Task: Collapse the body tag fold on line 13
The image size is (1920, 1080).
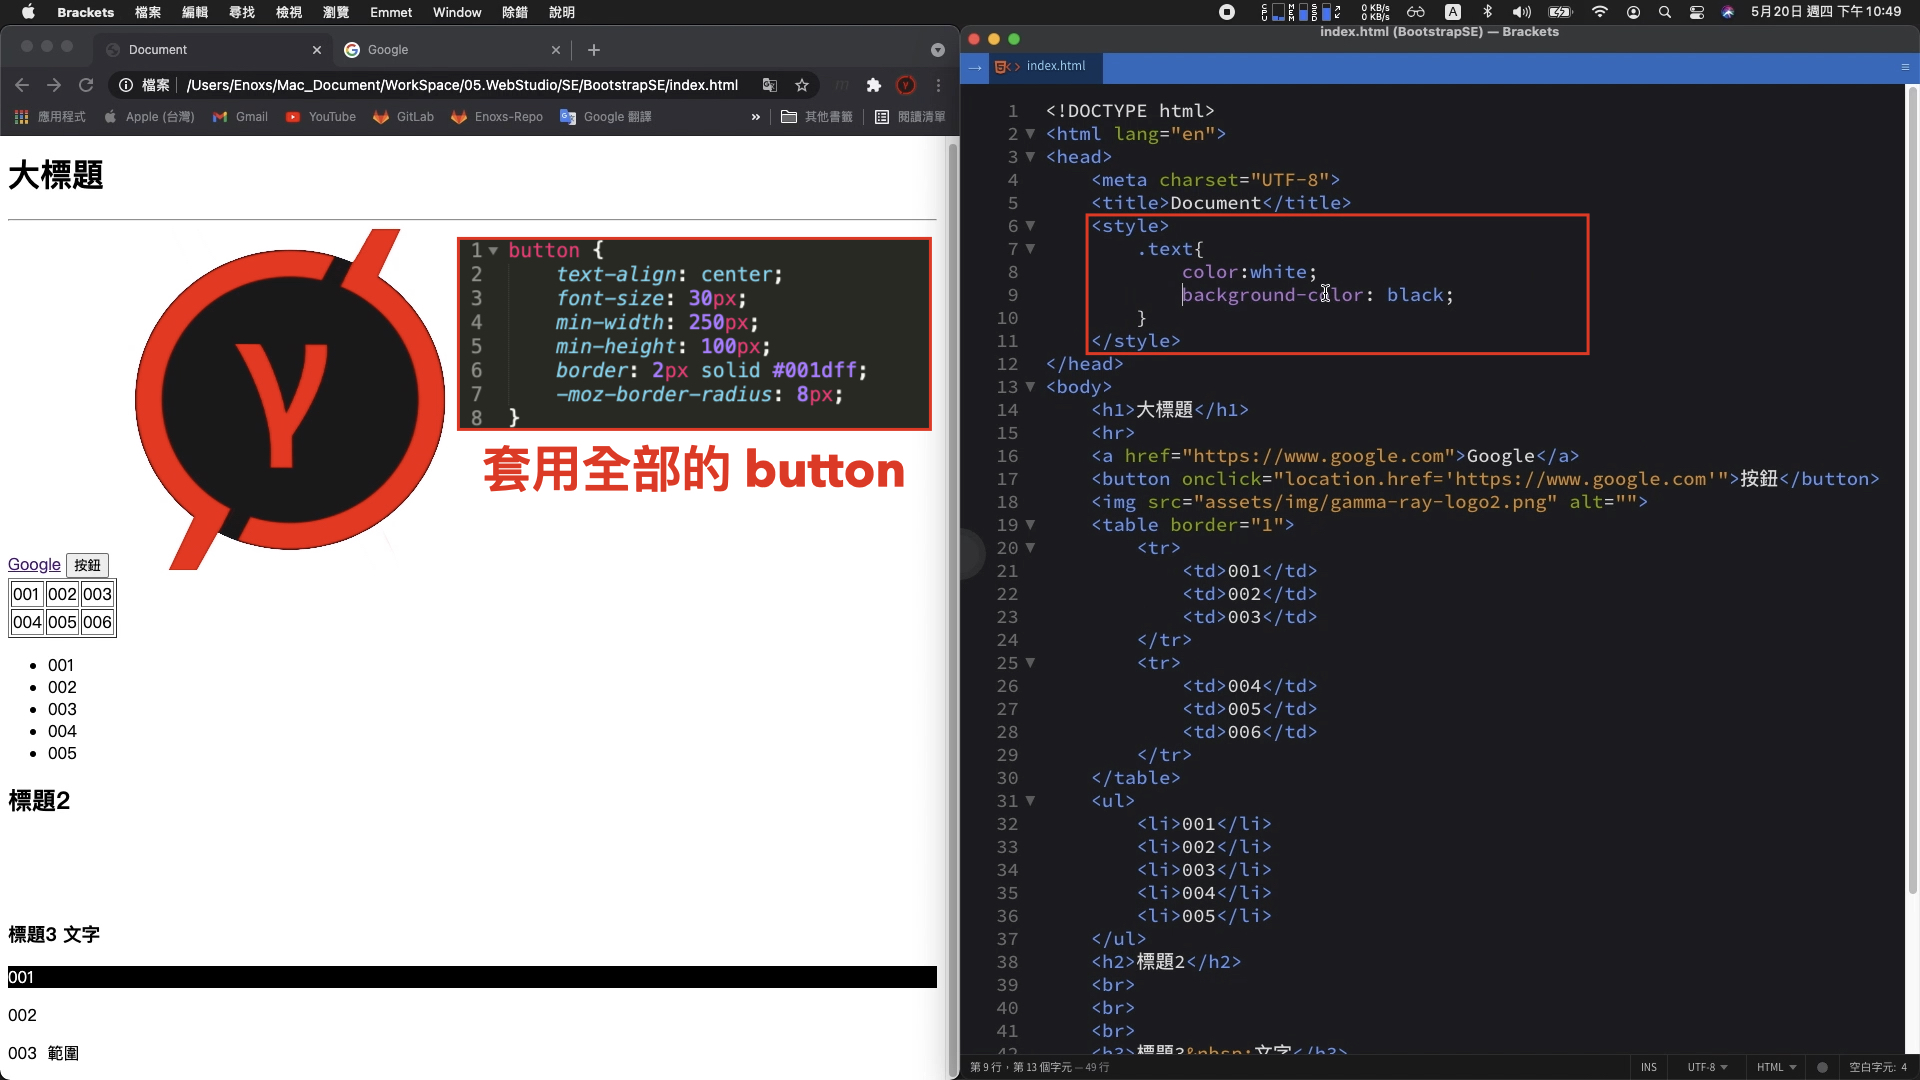Action: pos(1030,387)
